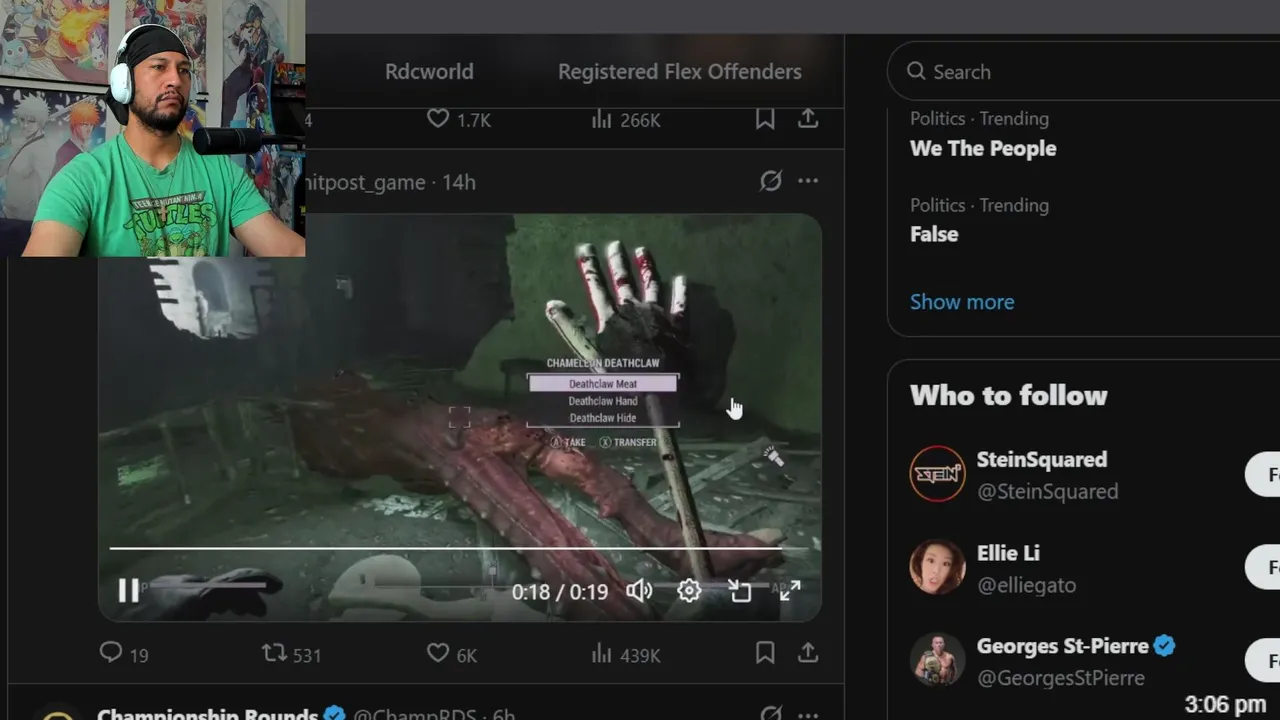Open Georges St-Pierre's profile name
1280x720 pixels.
1063,646
